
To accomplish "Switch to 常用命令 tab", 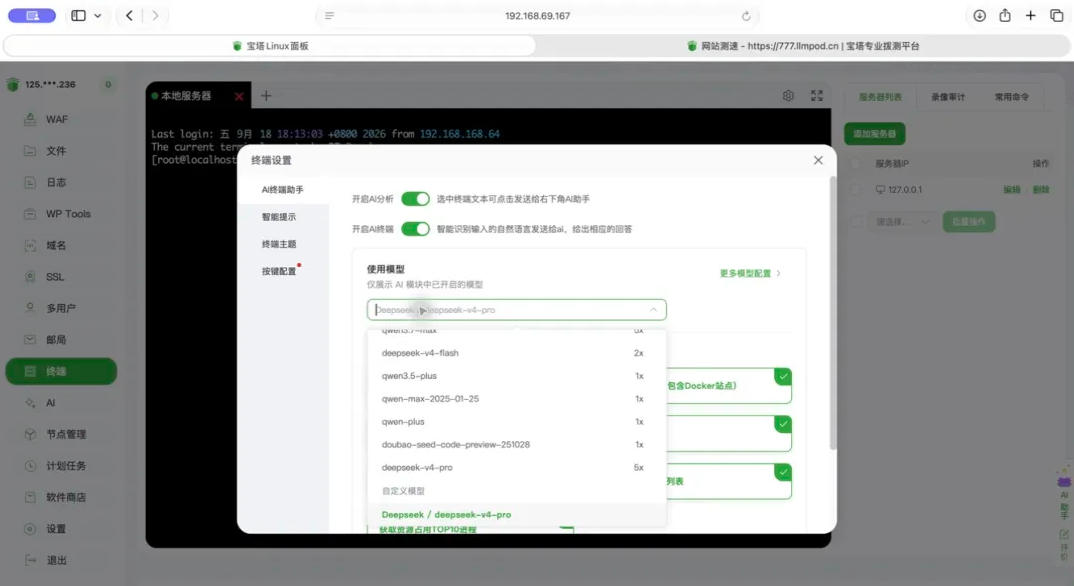I will pos(1012,97).
